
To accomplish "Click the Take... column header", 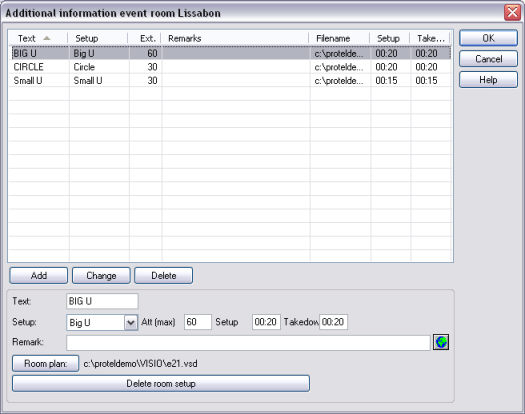I will (430, 38).
